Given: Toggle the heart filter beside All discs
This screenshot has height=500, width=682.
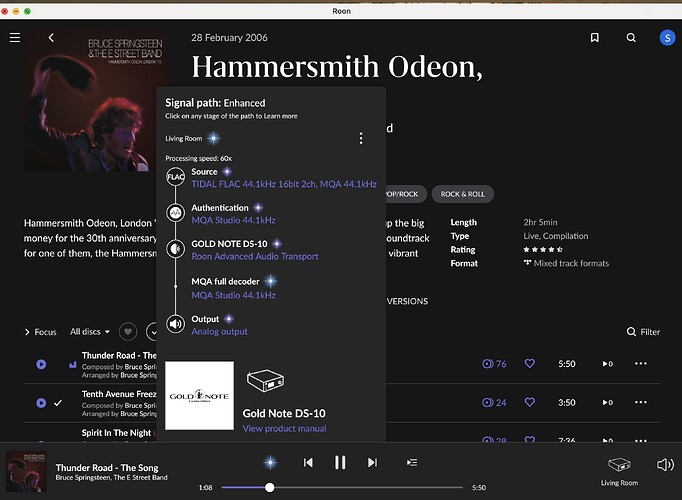Looking at the screenshot, I should (128, 332).
